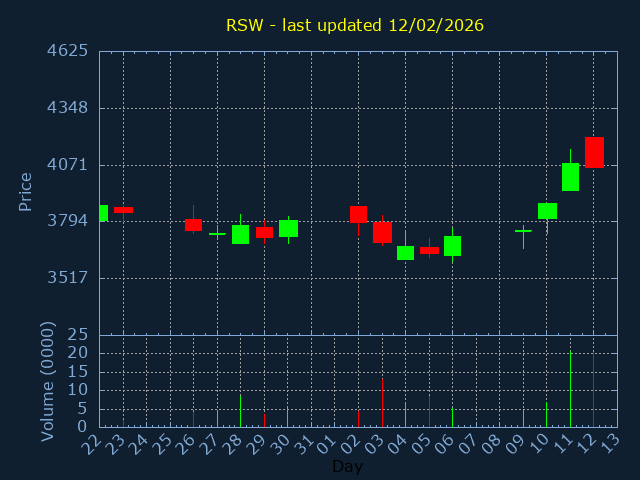Image resolution: width=640 pixels, height=480 pixels.
Task: Click the green volume bar on day 28
Action: click(x=240, y=410)
